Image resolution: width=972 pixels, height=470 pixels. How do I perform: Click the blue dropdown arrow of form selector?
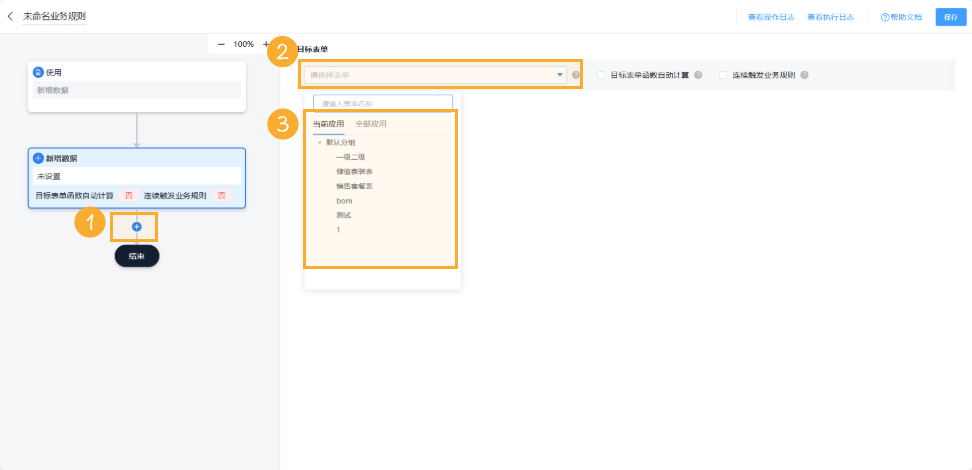560,75
